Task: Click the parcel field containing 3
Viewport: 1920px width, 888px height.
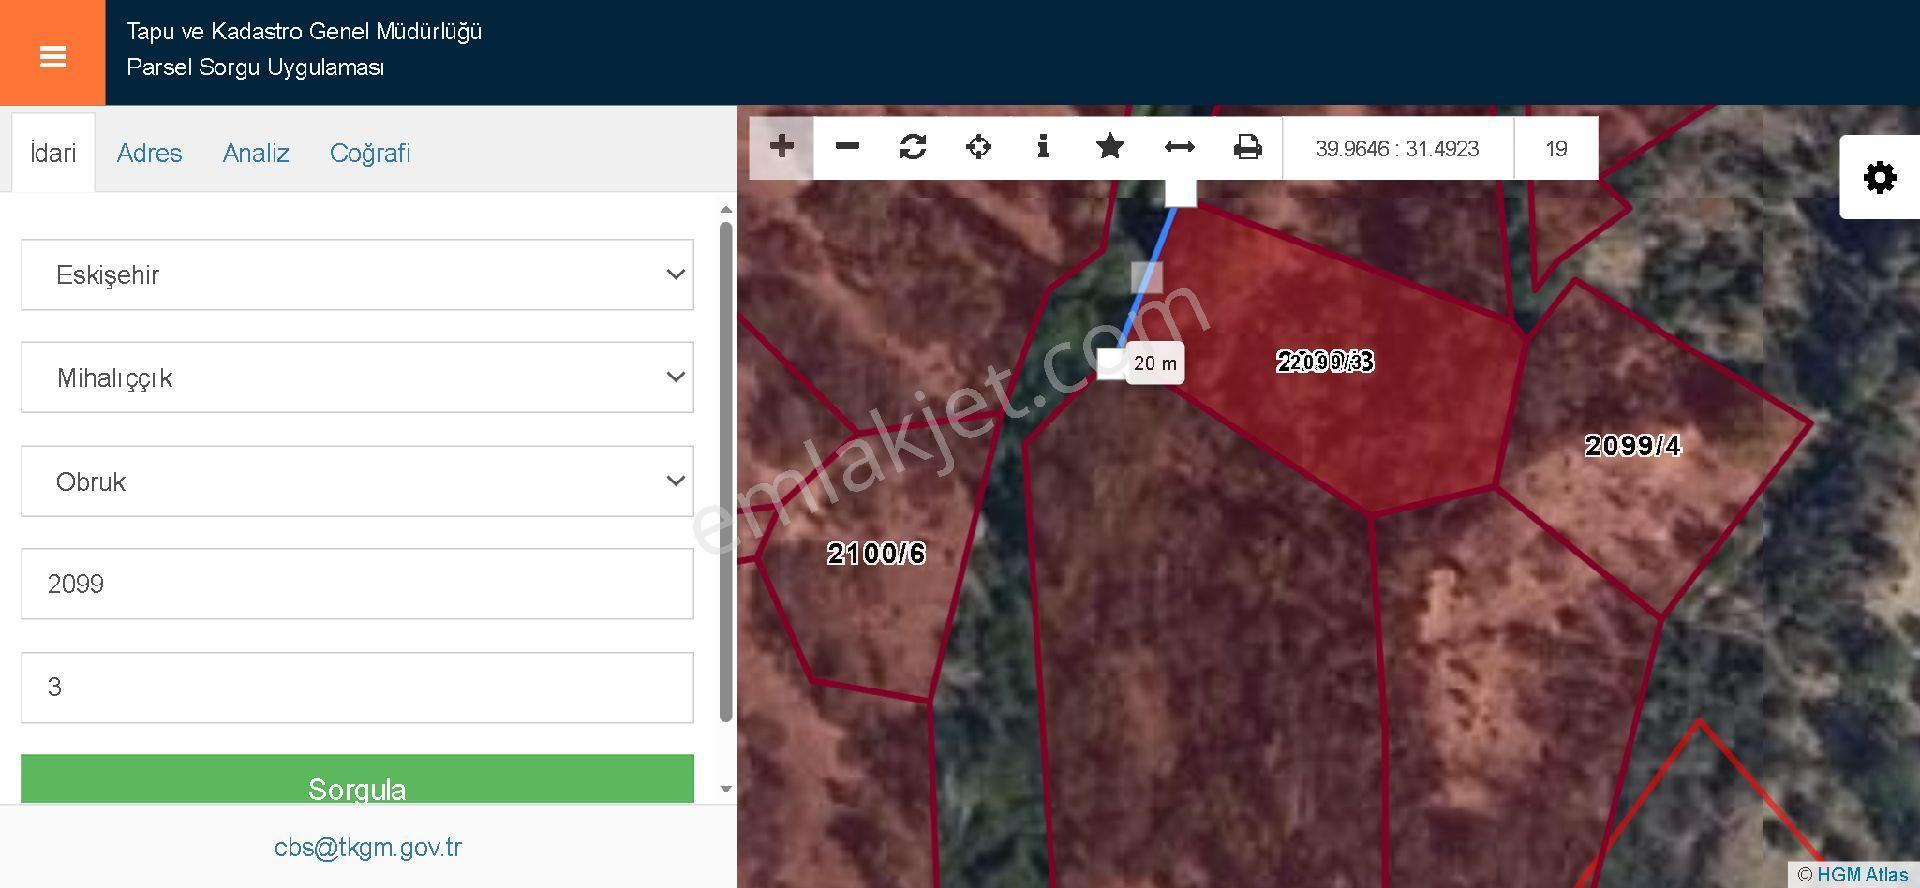Action: (357, 687)
